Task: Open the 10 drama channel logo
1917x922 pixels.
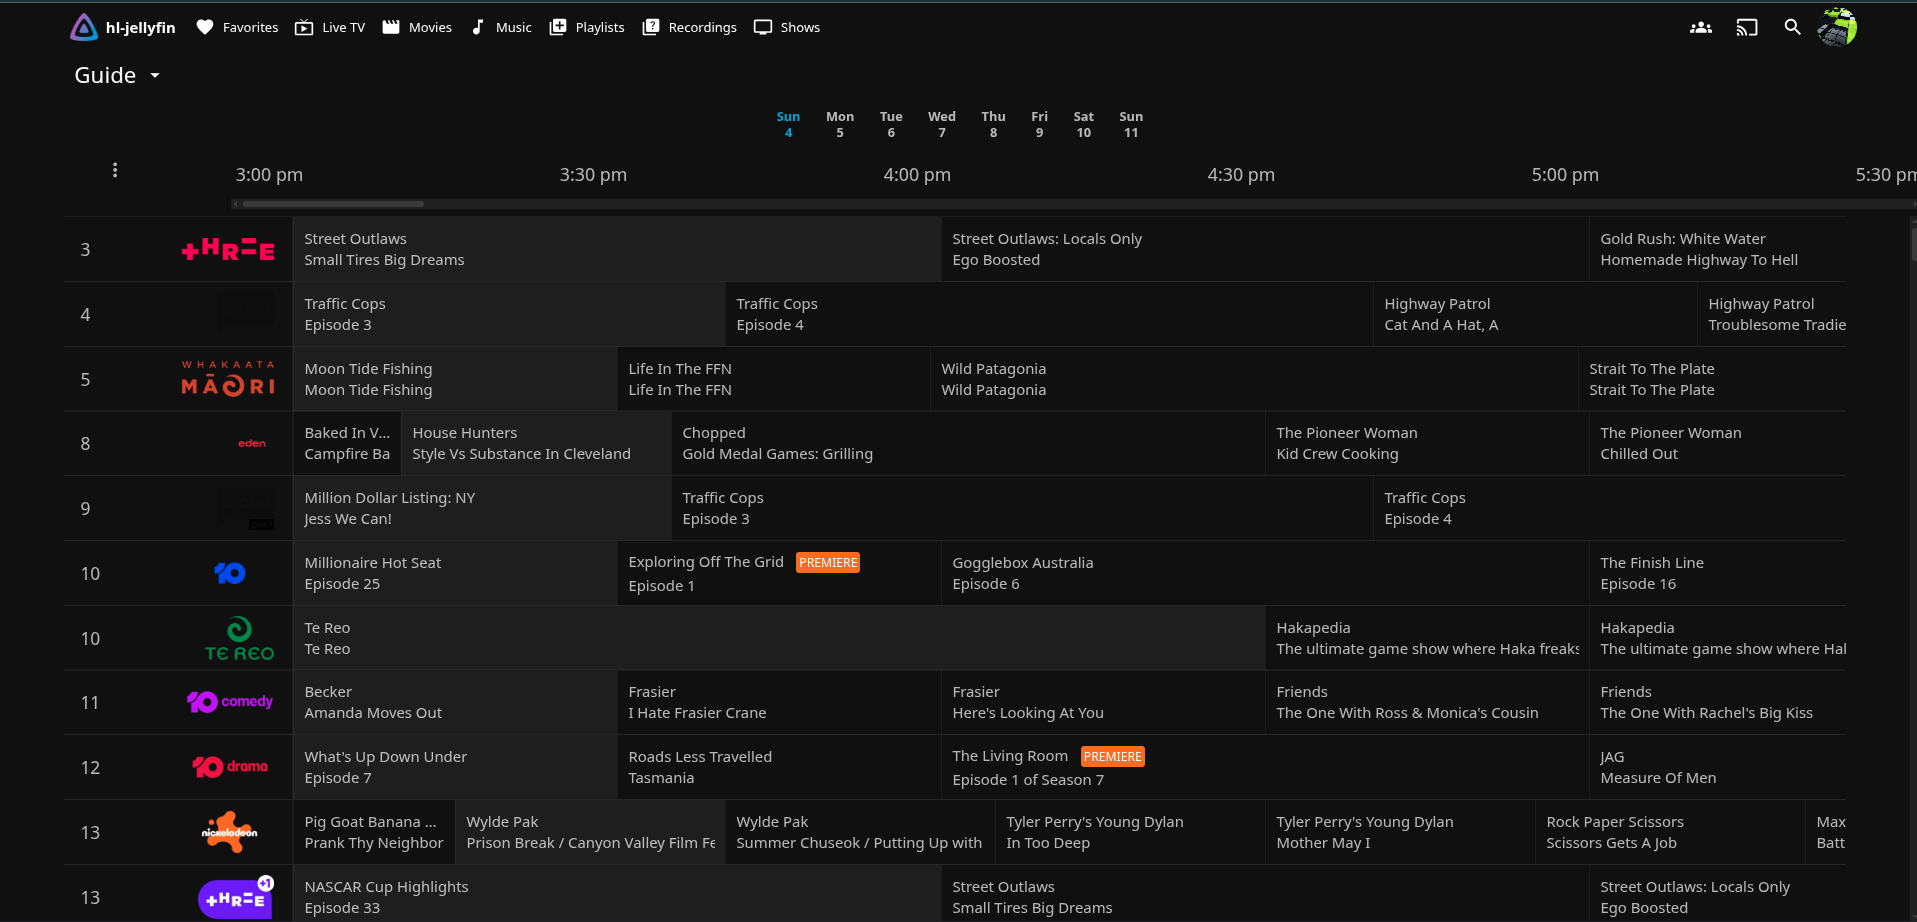Action: coord(229,767)
